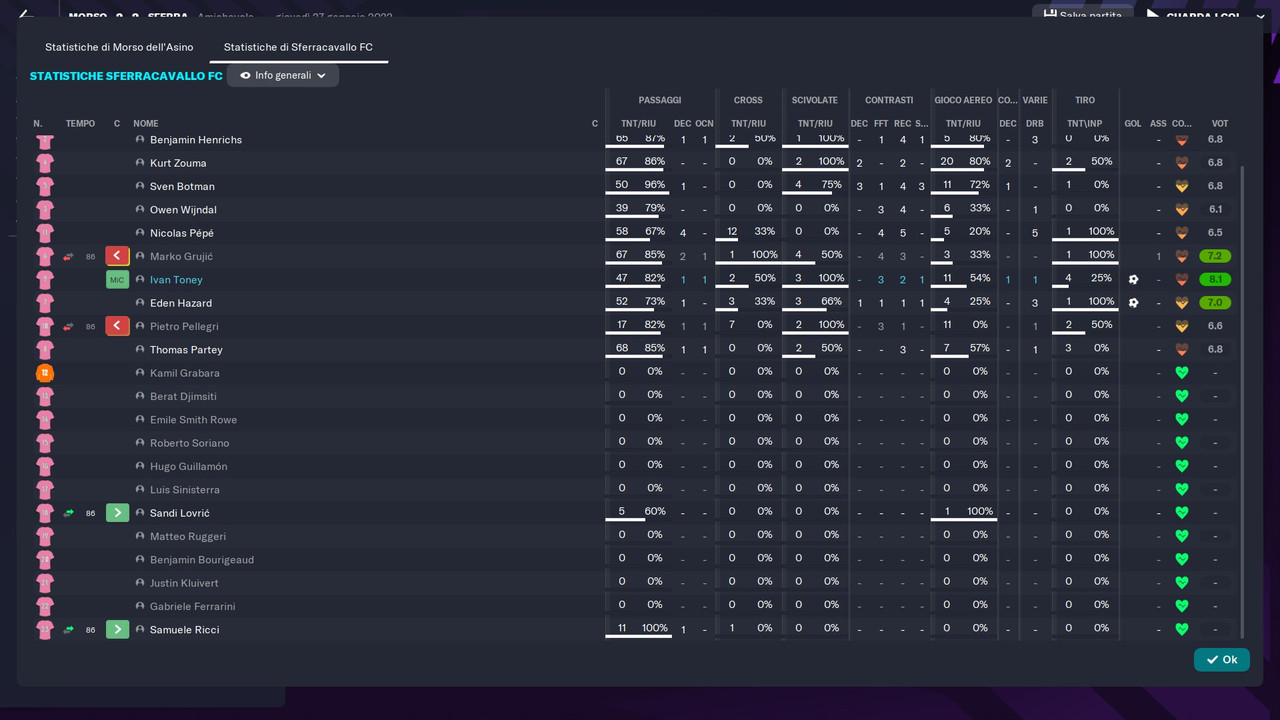Click the shirt icon for Emile Smith Rowe
The width and height of the screenshot is (1280, 720).
[45, 420]
